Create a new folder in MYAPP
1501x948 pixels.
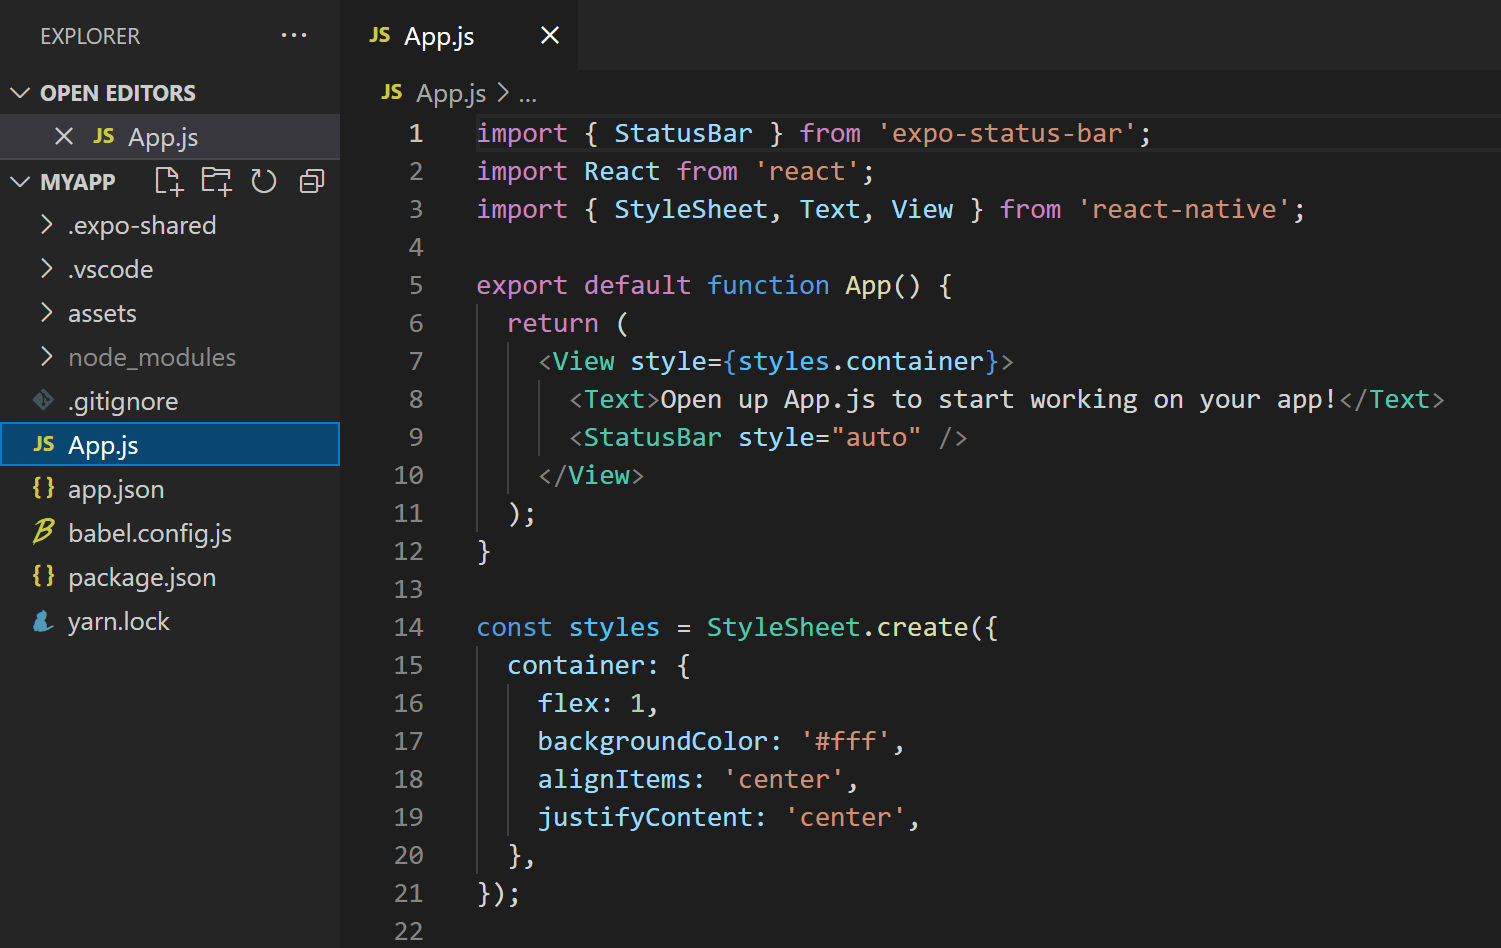[x=215, y=181]
